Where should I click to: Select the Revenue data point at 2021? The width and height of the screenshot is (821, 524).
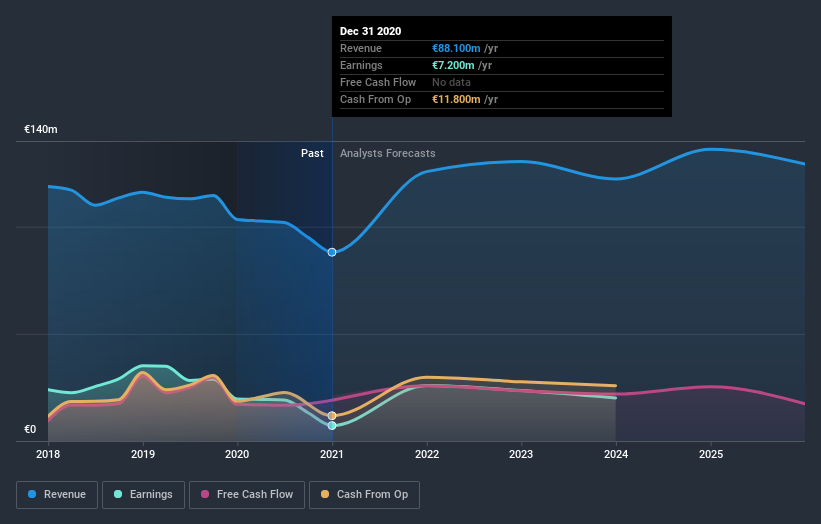coord(332,252)
